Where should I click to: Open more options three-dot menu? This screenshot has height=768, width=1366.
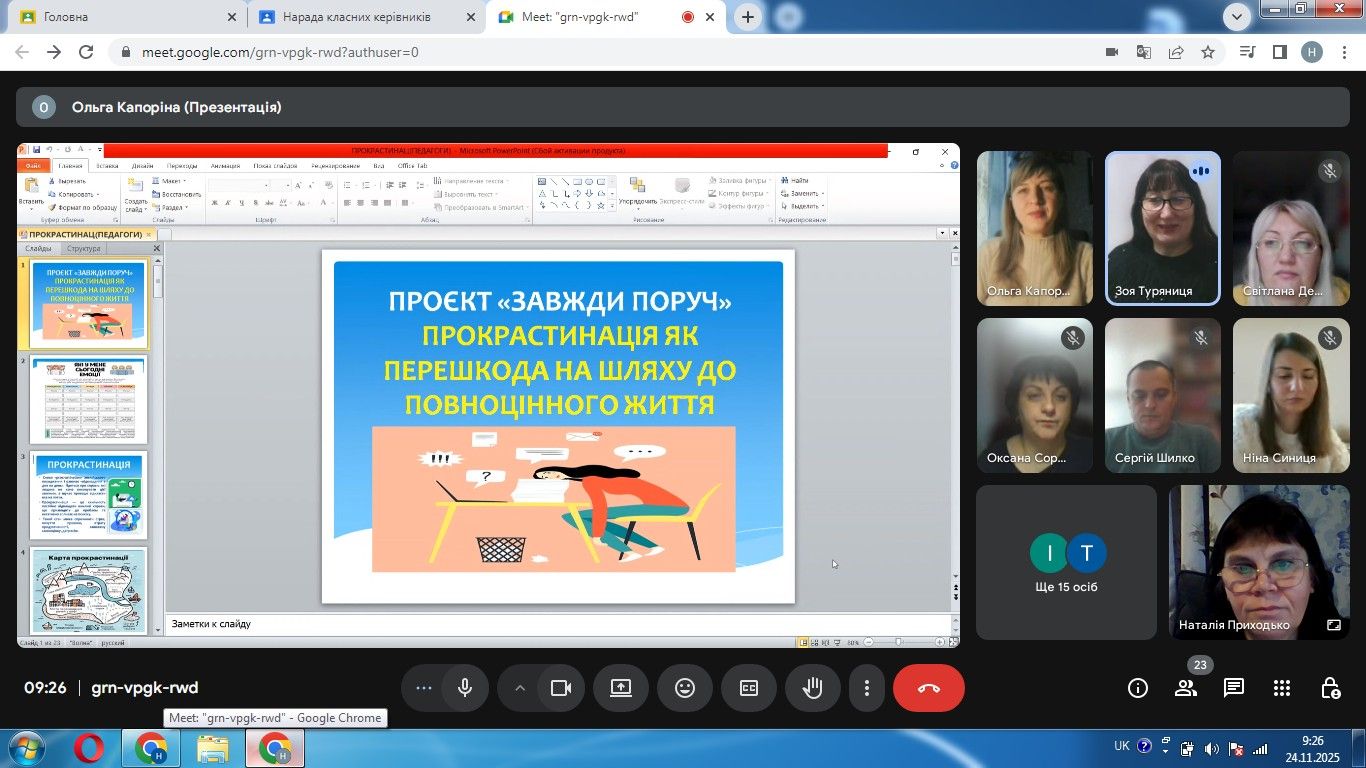pyautogui.click(x=867, y=688)
